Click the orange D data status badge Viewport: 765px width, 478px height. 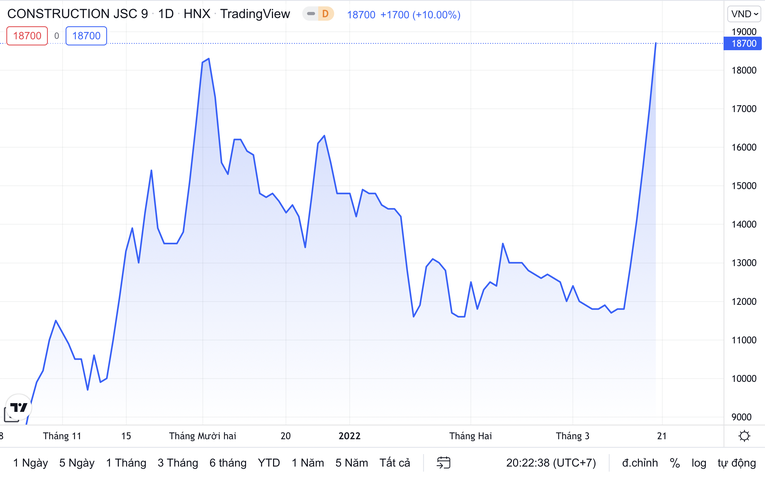[x=325, y=14]
